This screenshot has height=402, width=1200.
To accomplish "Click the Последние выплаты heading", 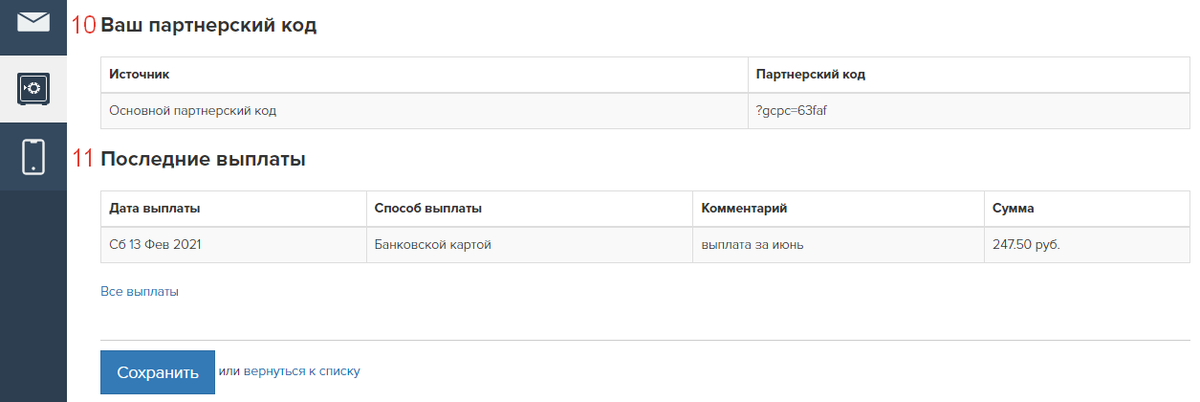I will coord(203,158).
